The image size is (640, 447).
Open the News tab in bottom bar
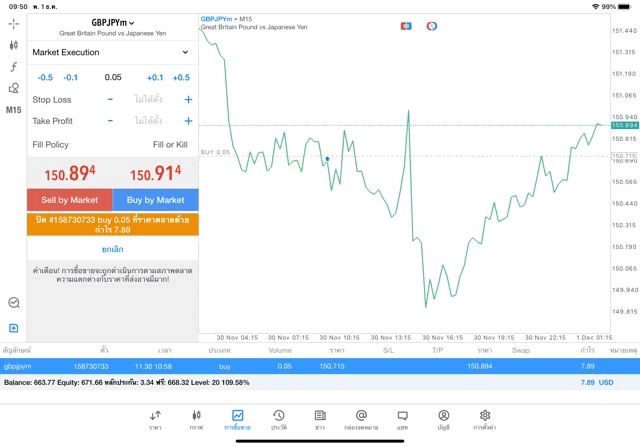click(x=320, y=420)
